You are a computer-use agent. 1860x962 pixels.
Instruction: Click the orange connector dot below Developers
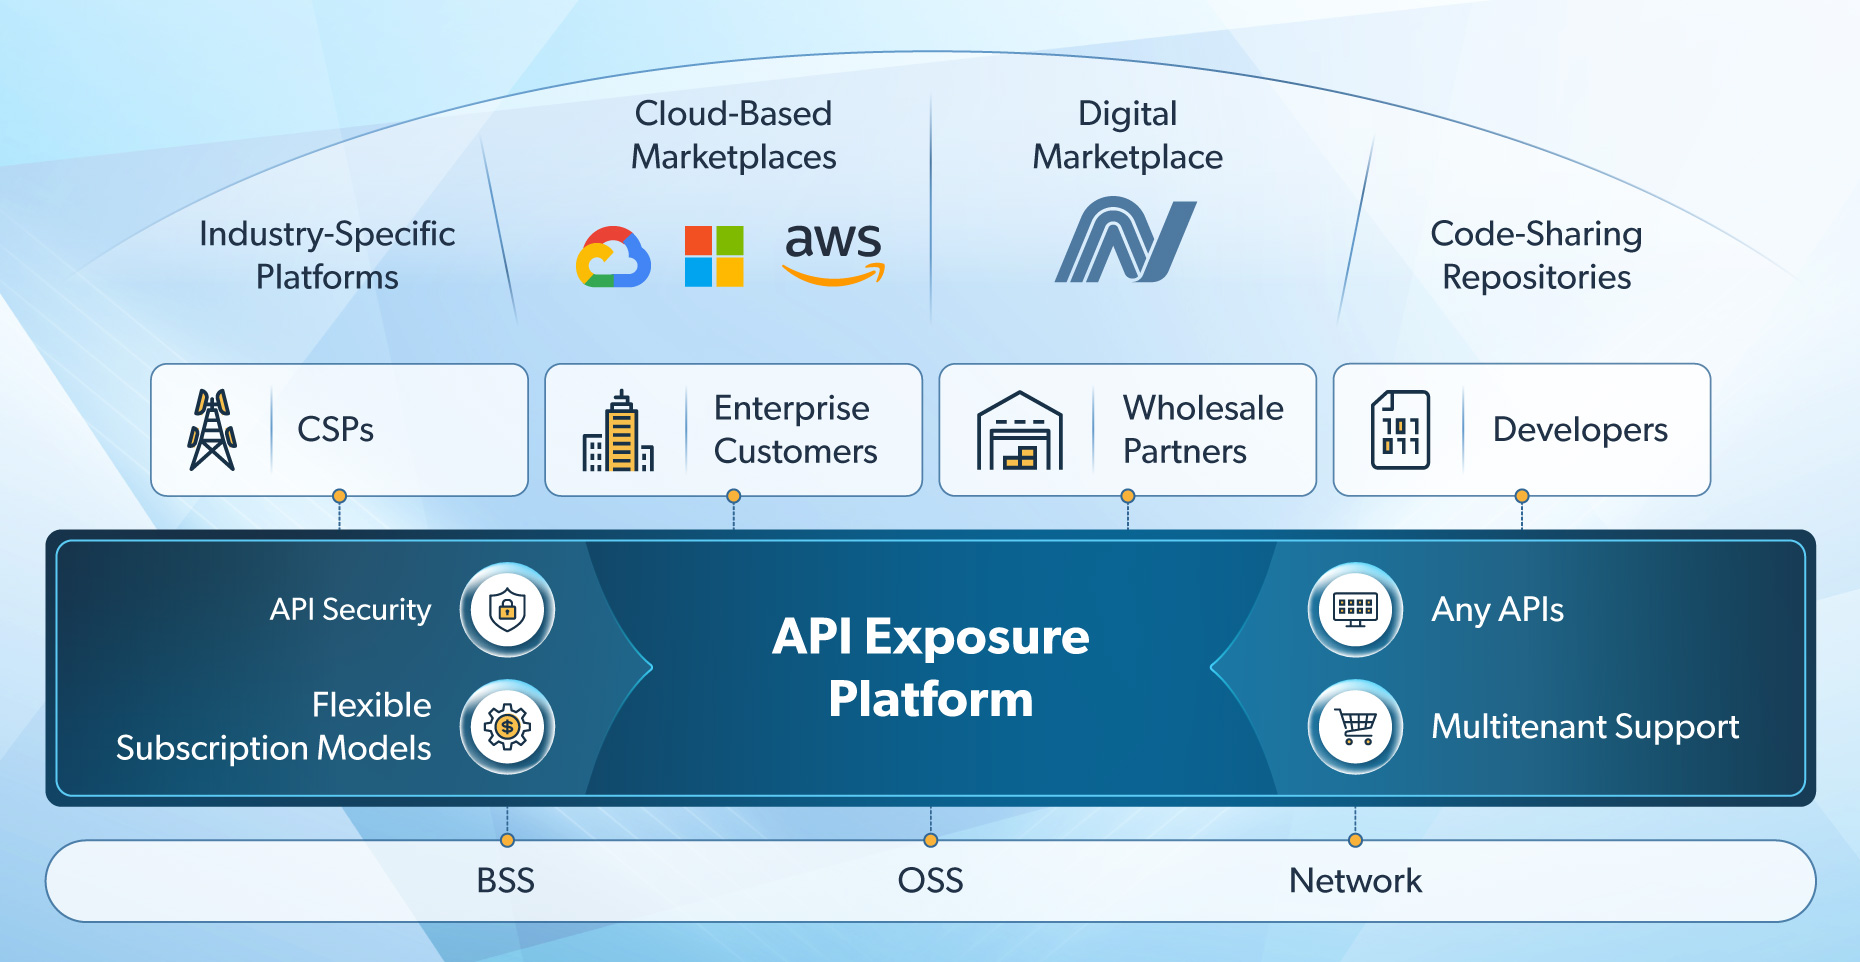coord(1522,496)
